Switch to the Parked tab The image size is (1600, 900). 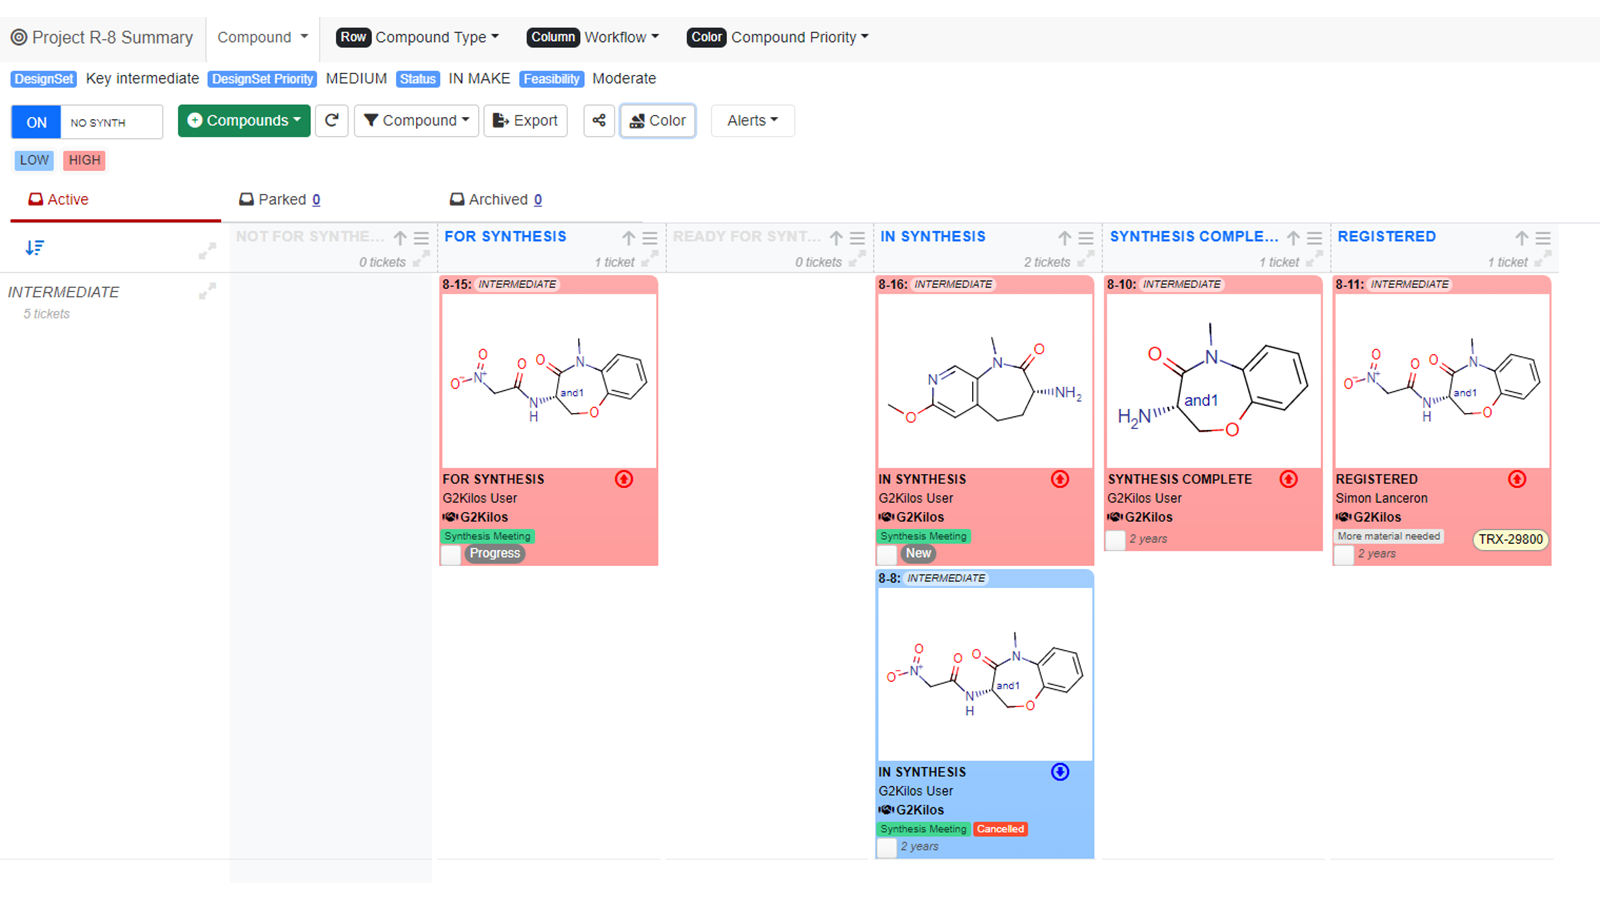(280, 200)
